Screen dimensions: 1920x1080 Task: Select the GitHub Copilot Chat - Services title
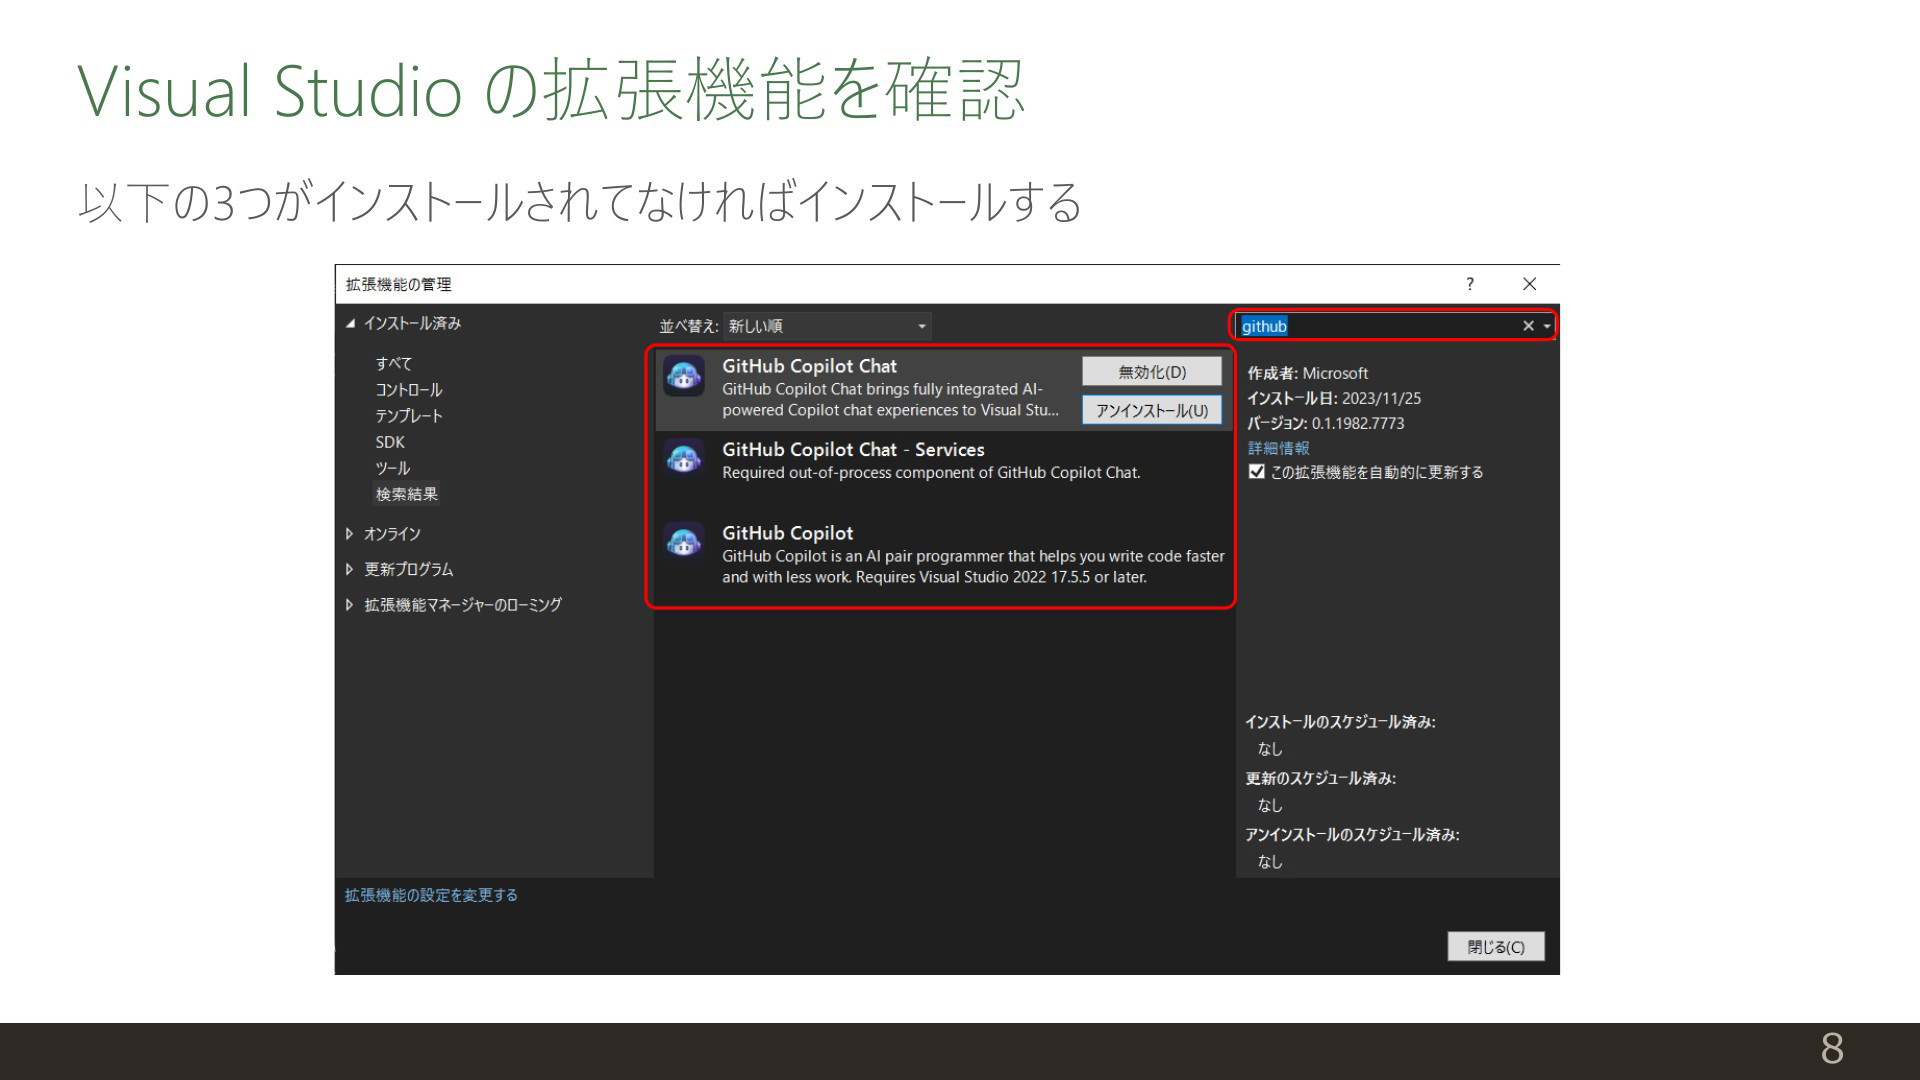pos(853,450)
